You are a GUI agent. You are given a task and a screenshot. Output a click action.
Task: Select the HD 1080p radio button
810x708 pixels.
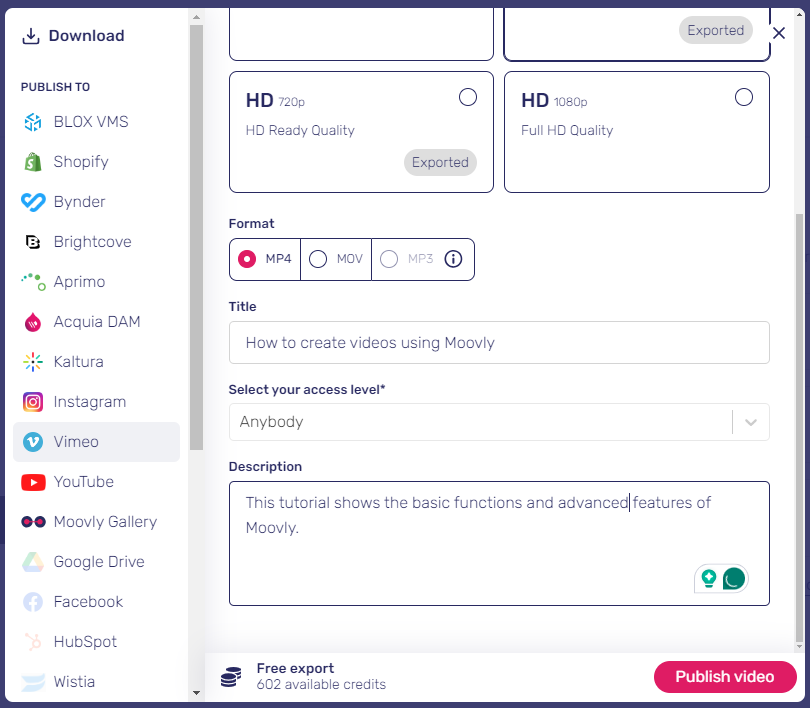pyautogui.click(x=744, y=97)
